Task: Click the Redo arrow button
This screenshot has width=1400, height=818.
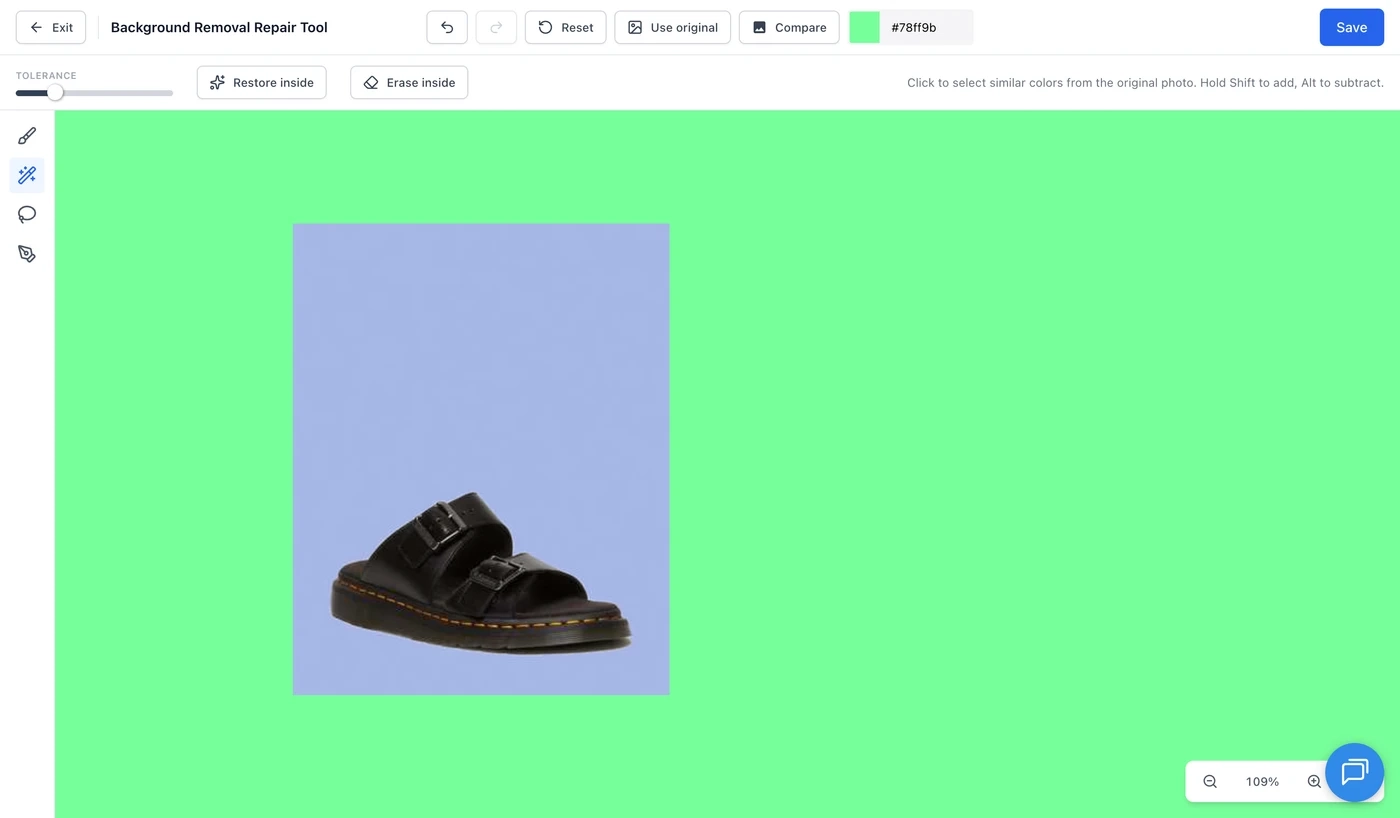Action: tap(496, 27)
